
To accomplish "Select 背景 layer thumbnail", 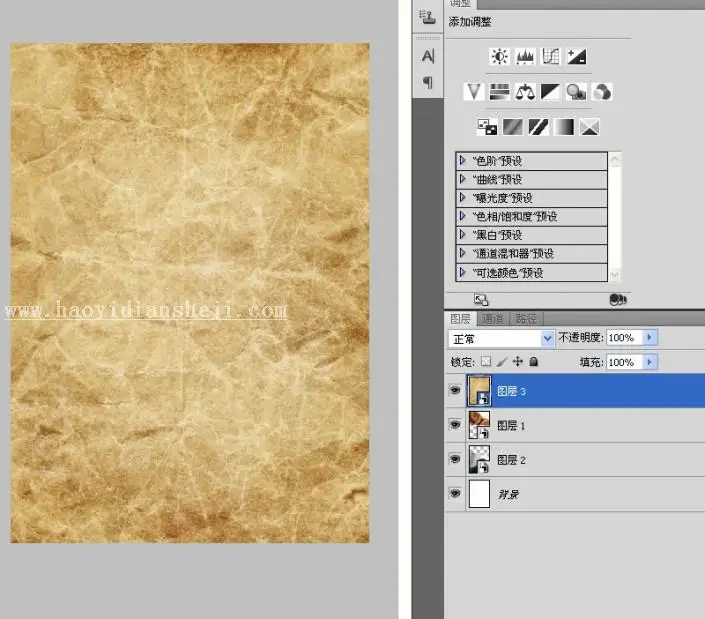I will [x=479, y=494].
